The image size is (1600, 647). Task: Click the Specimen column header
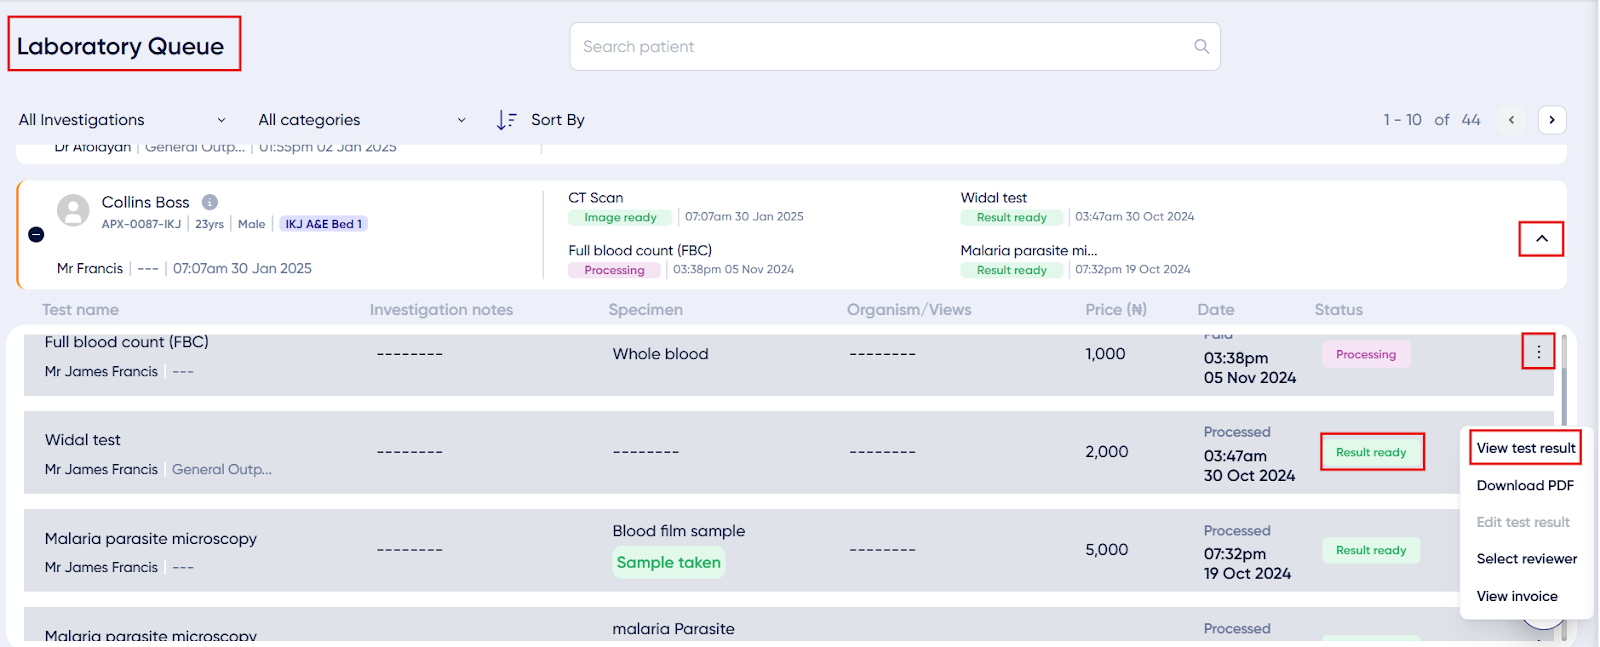[x=646, y=310]
